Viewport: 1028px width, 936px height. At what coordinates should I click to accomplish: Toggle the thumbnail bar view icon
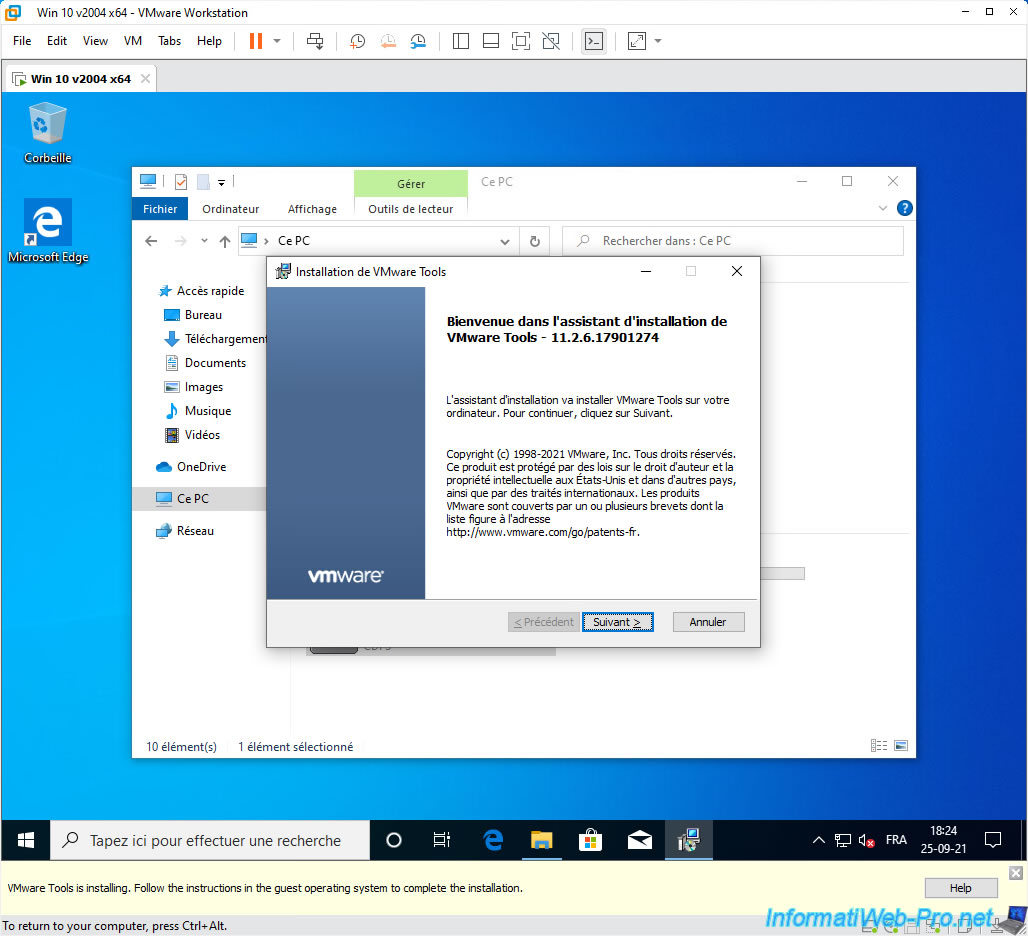[491, 41]
